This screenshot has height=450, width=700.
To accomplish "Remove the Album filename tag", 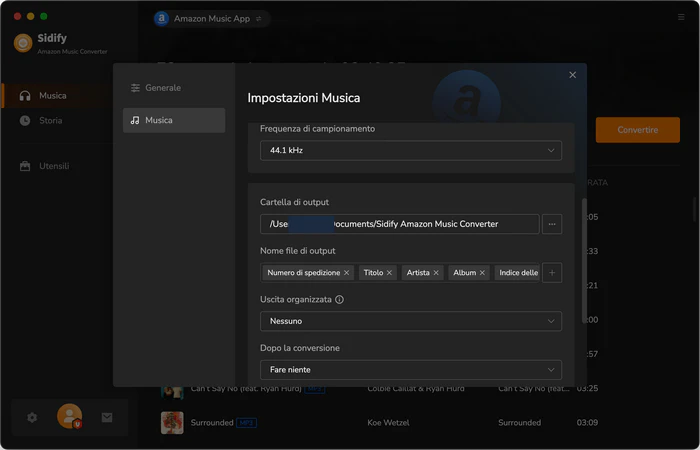I will (x=482, y=273).
